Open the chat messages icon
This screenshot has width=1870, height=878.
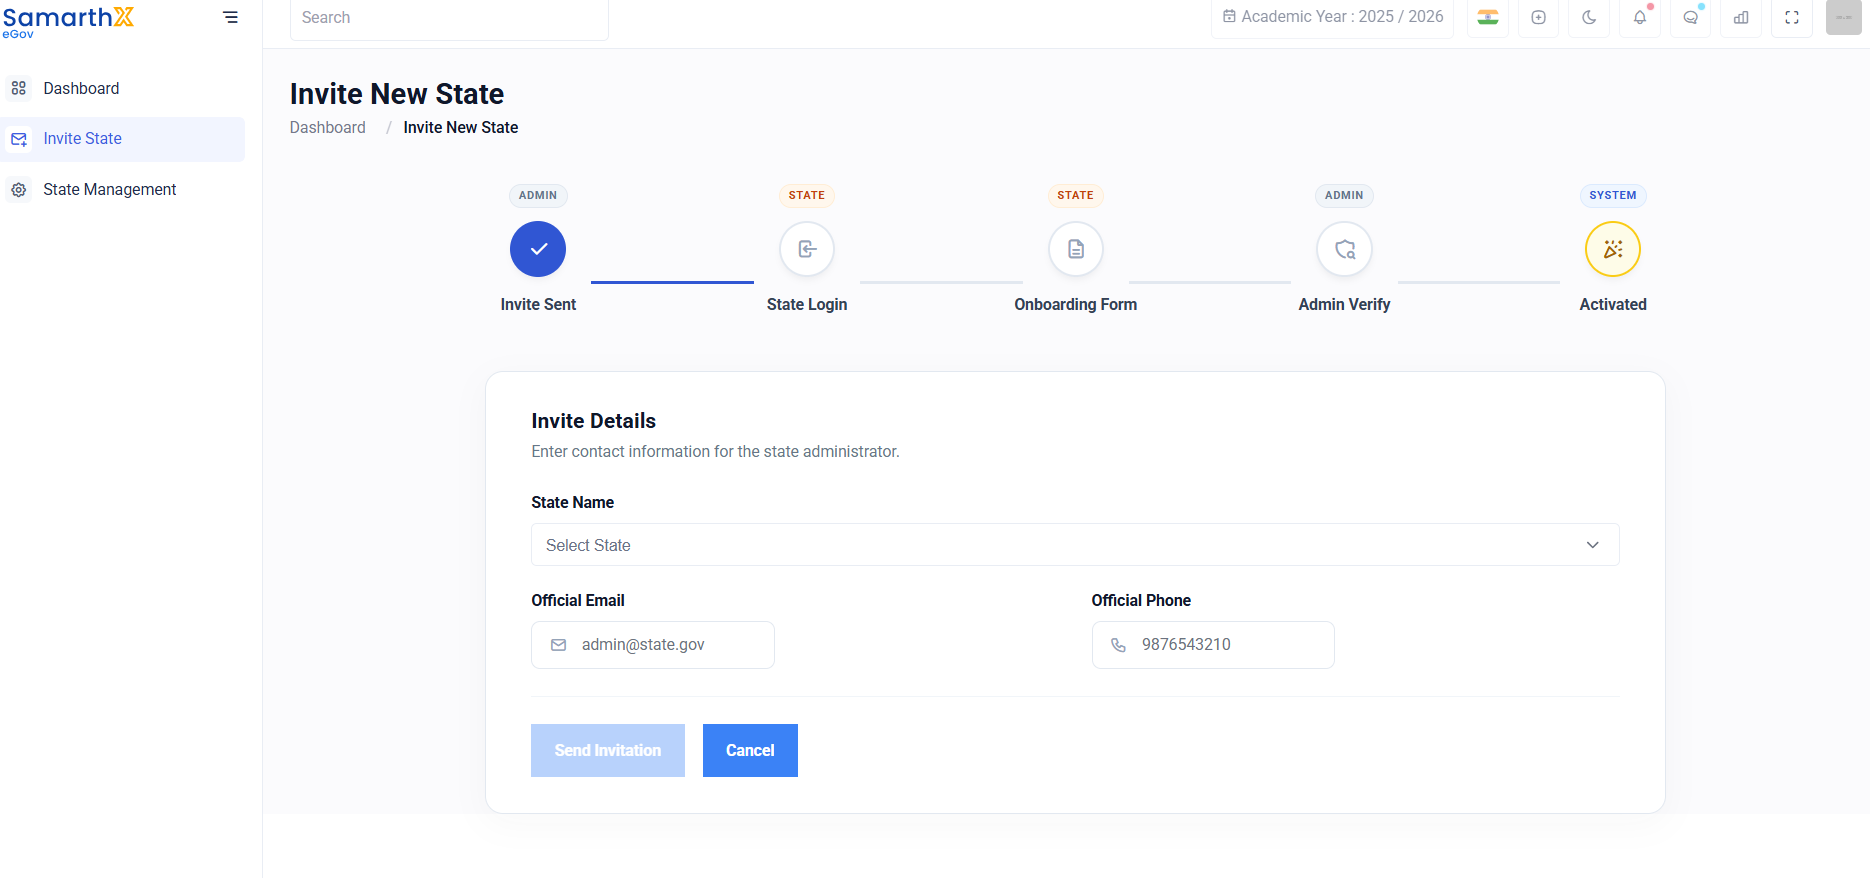(x=1691, y=17)
